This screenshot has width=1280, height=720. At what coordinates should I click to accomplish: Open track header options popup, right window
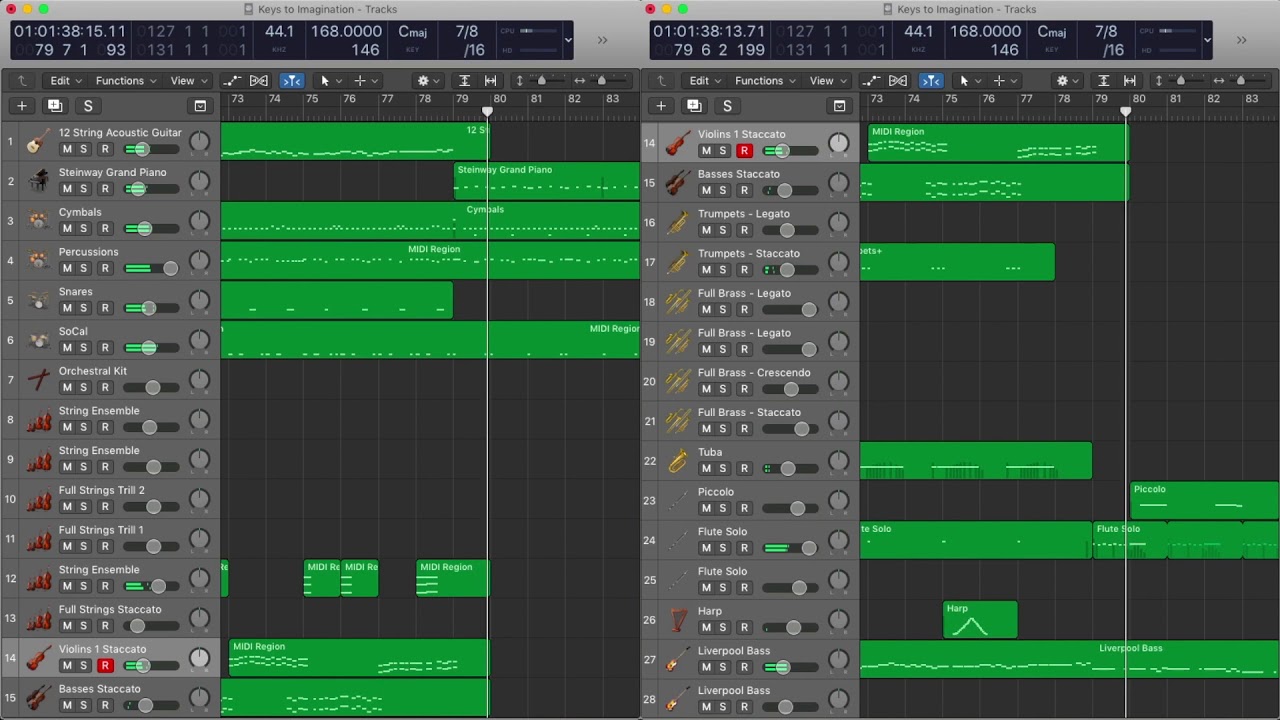pos(840,106)
